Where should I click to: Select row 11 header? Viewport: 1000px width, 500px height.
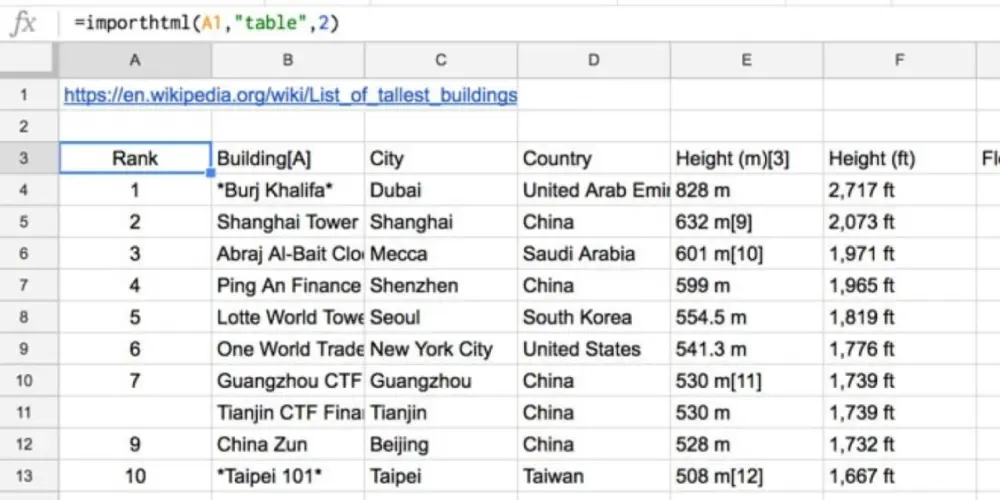point(25,413)
